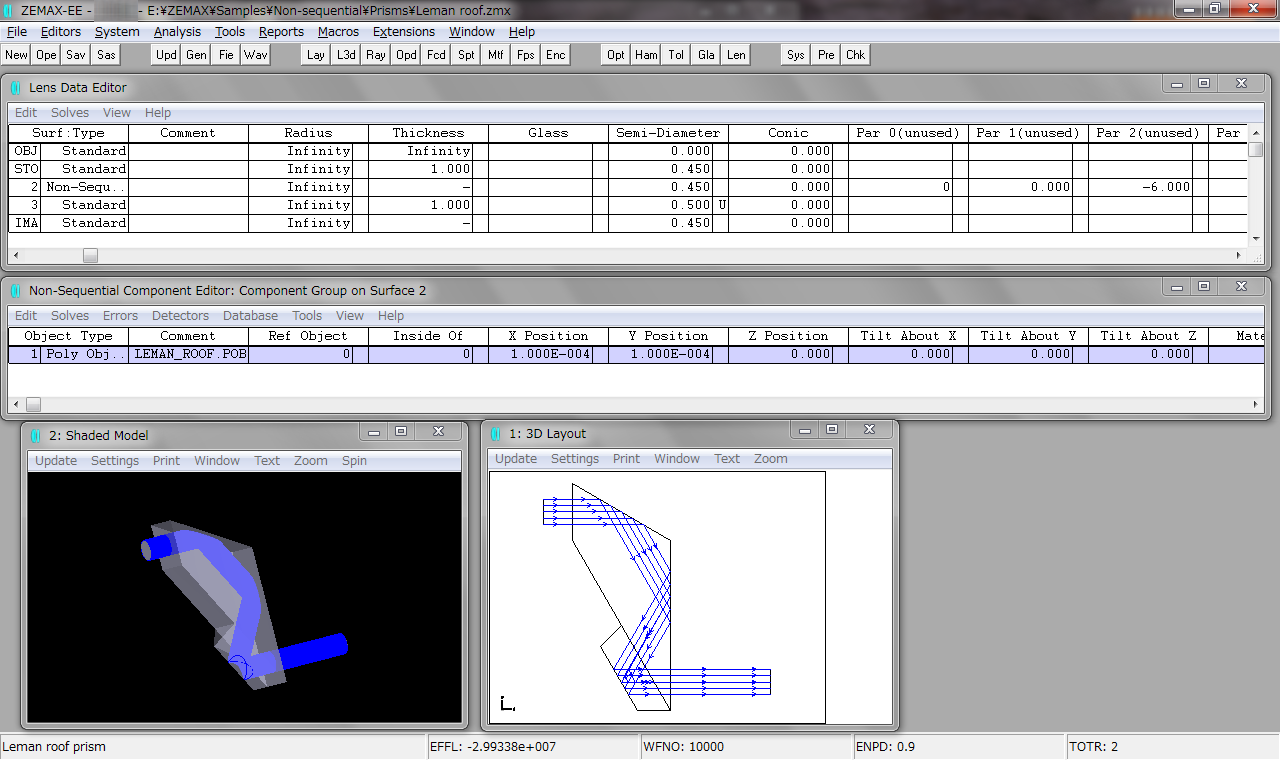Image resolution: width=1280 pixels, height=760 pixels.
Task: Open the Editors menu
Action: (61, 32)
